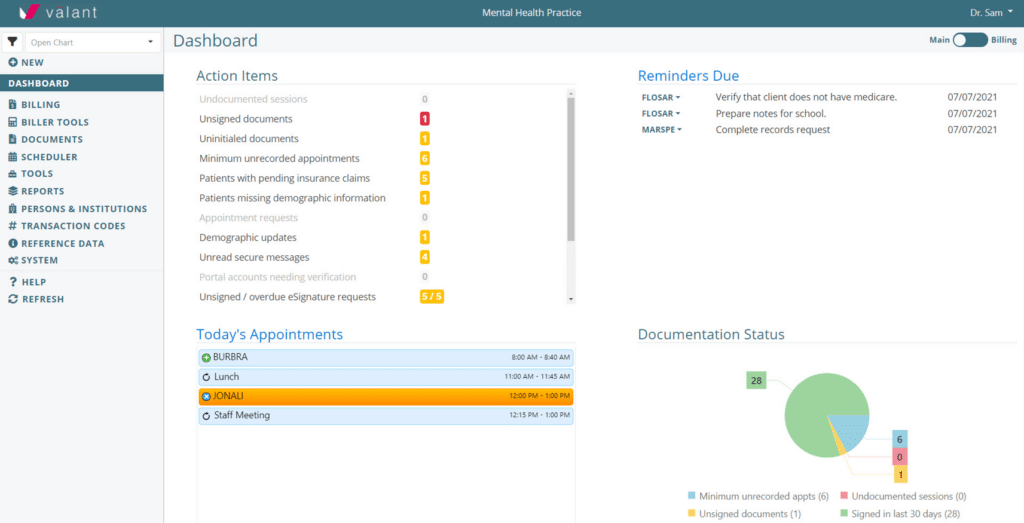Select the BURBRA appointment row
1024x523 pixels.
tap(386, 358)
